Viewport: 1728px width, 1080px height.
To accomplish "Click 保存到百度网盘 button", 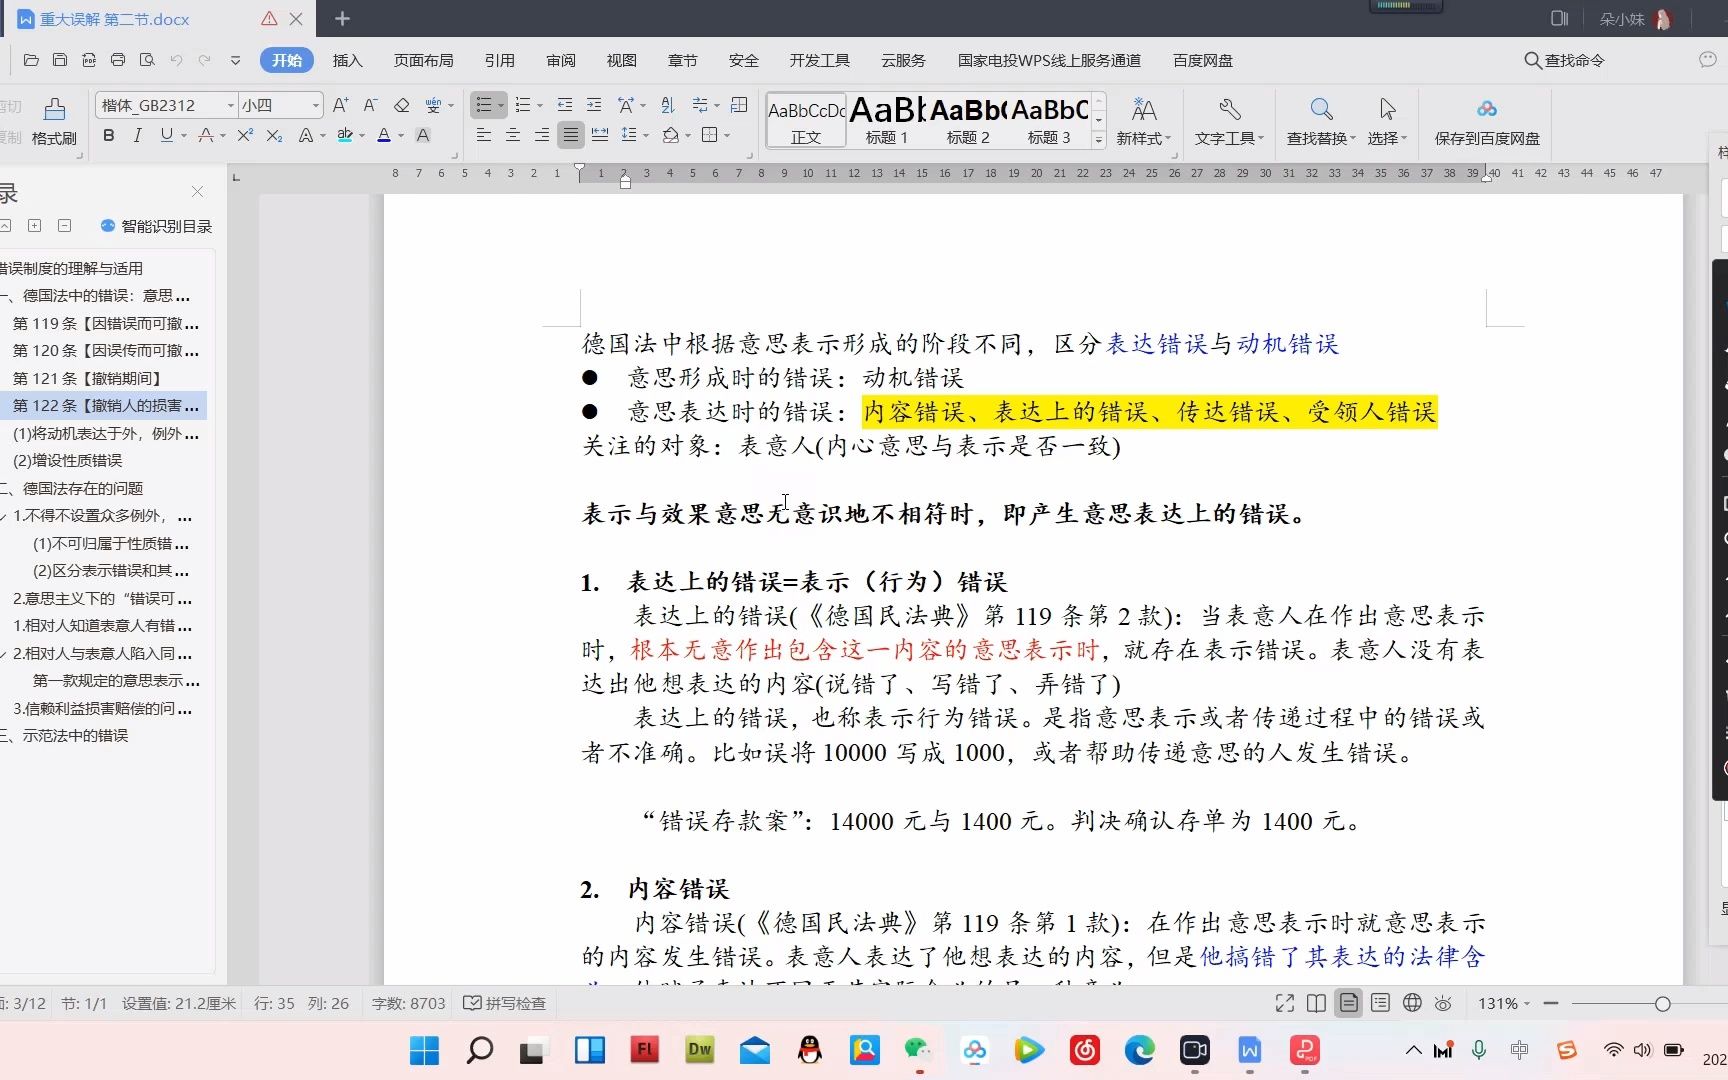I will point(1487,122).
